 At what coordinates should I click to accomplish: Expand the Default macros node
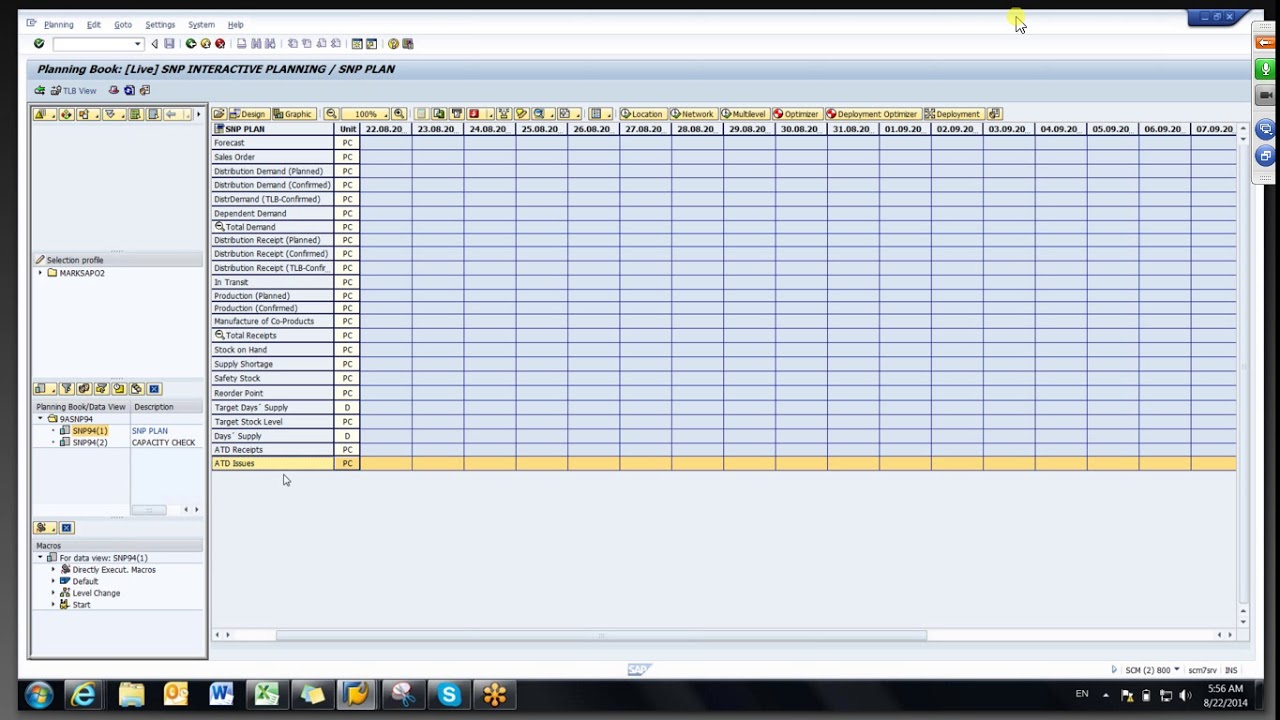pyautogui.click(x=54, y=581)
